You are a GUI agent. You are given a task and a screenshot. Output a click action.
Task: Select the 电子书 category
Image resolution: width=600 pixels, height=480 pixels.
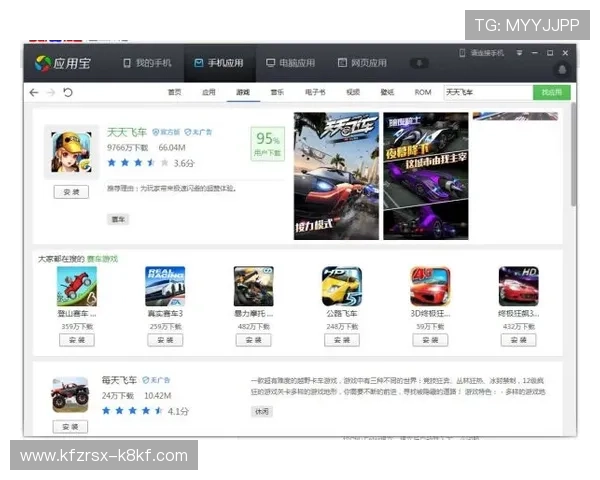(315, 92)
